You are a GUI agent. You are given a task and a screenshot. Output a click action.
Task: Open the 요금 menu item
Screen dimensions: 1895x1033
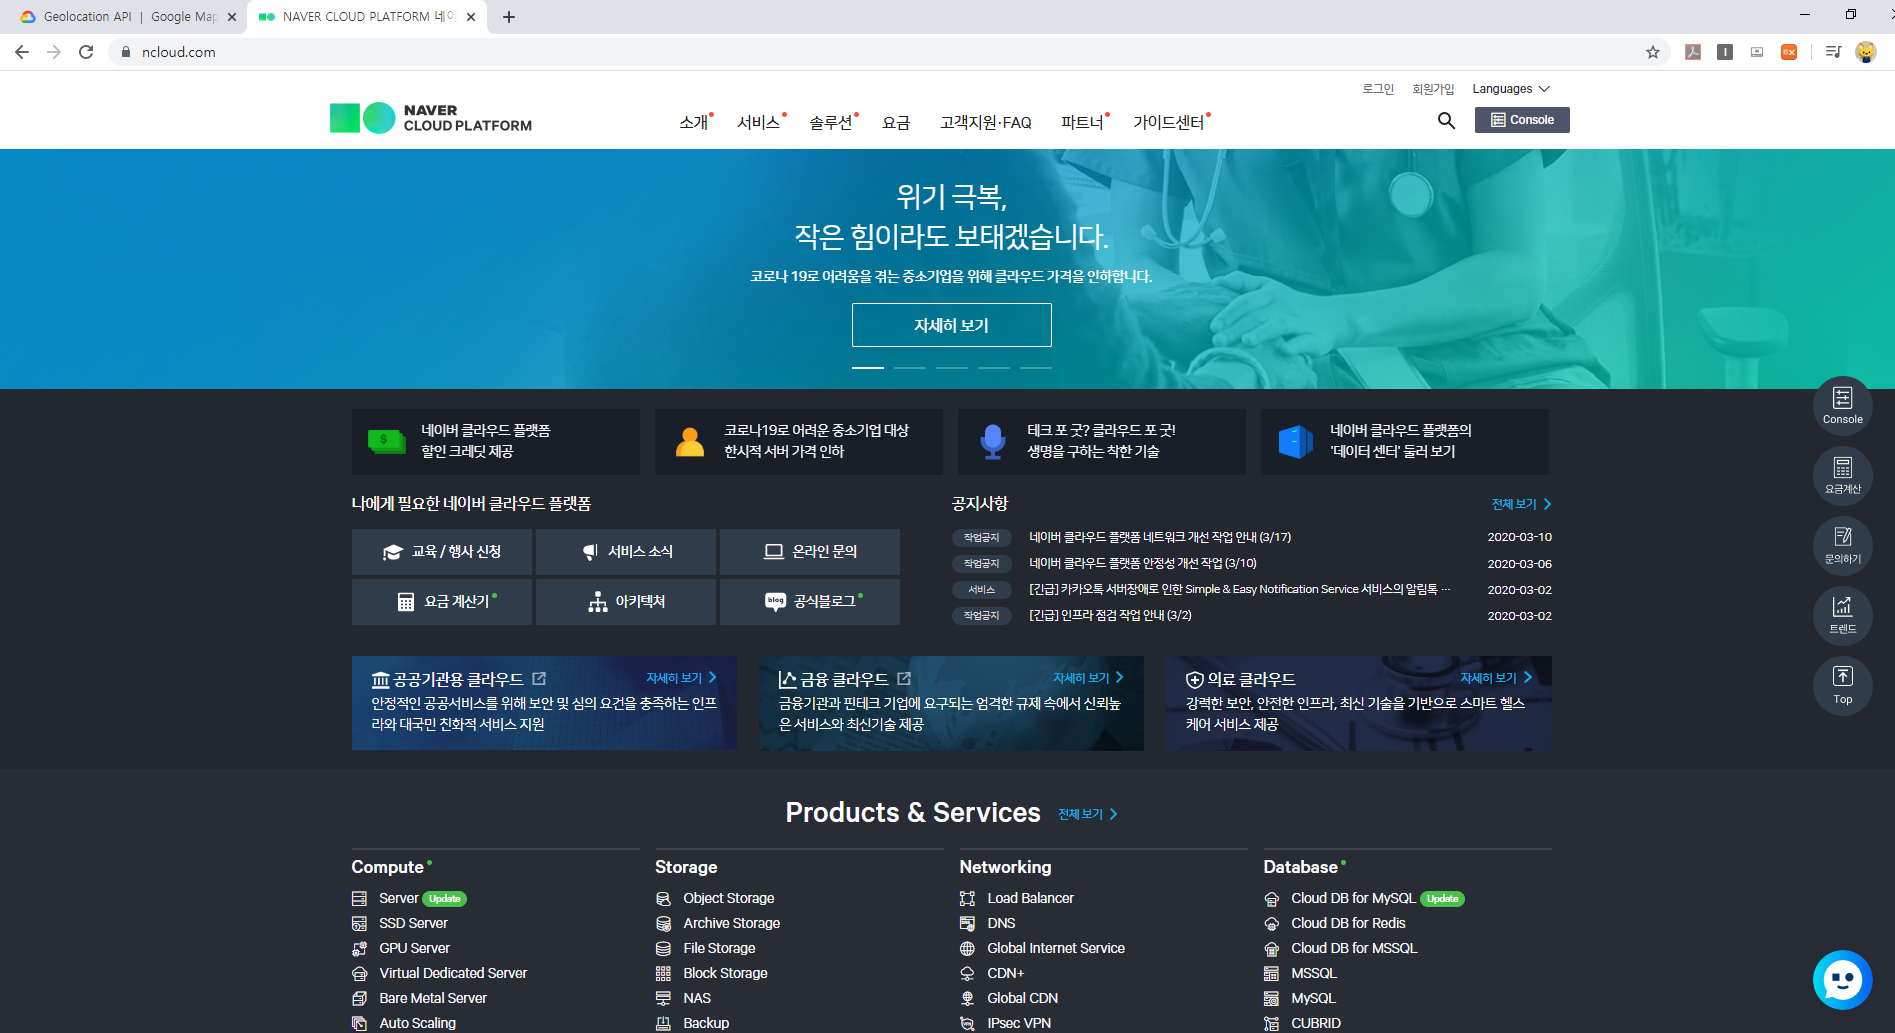[896, 122]
